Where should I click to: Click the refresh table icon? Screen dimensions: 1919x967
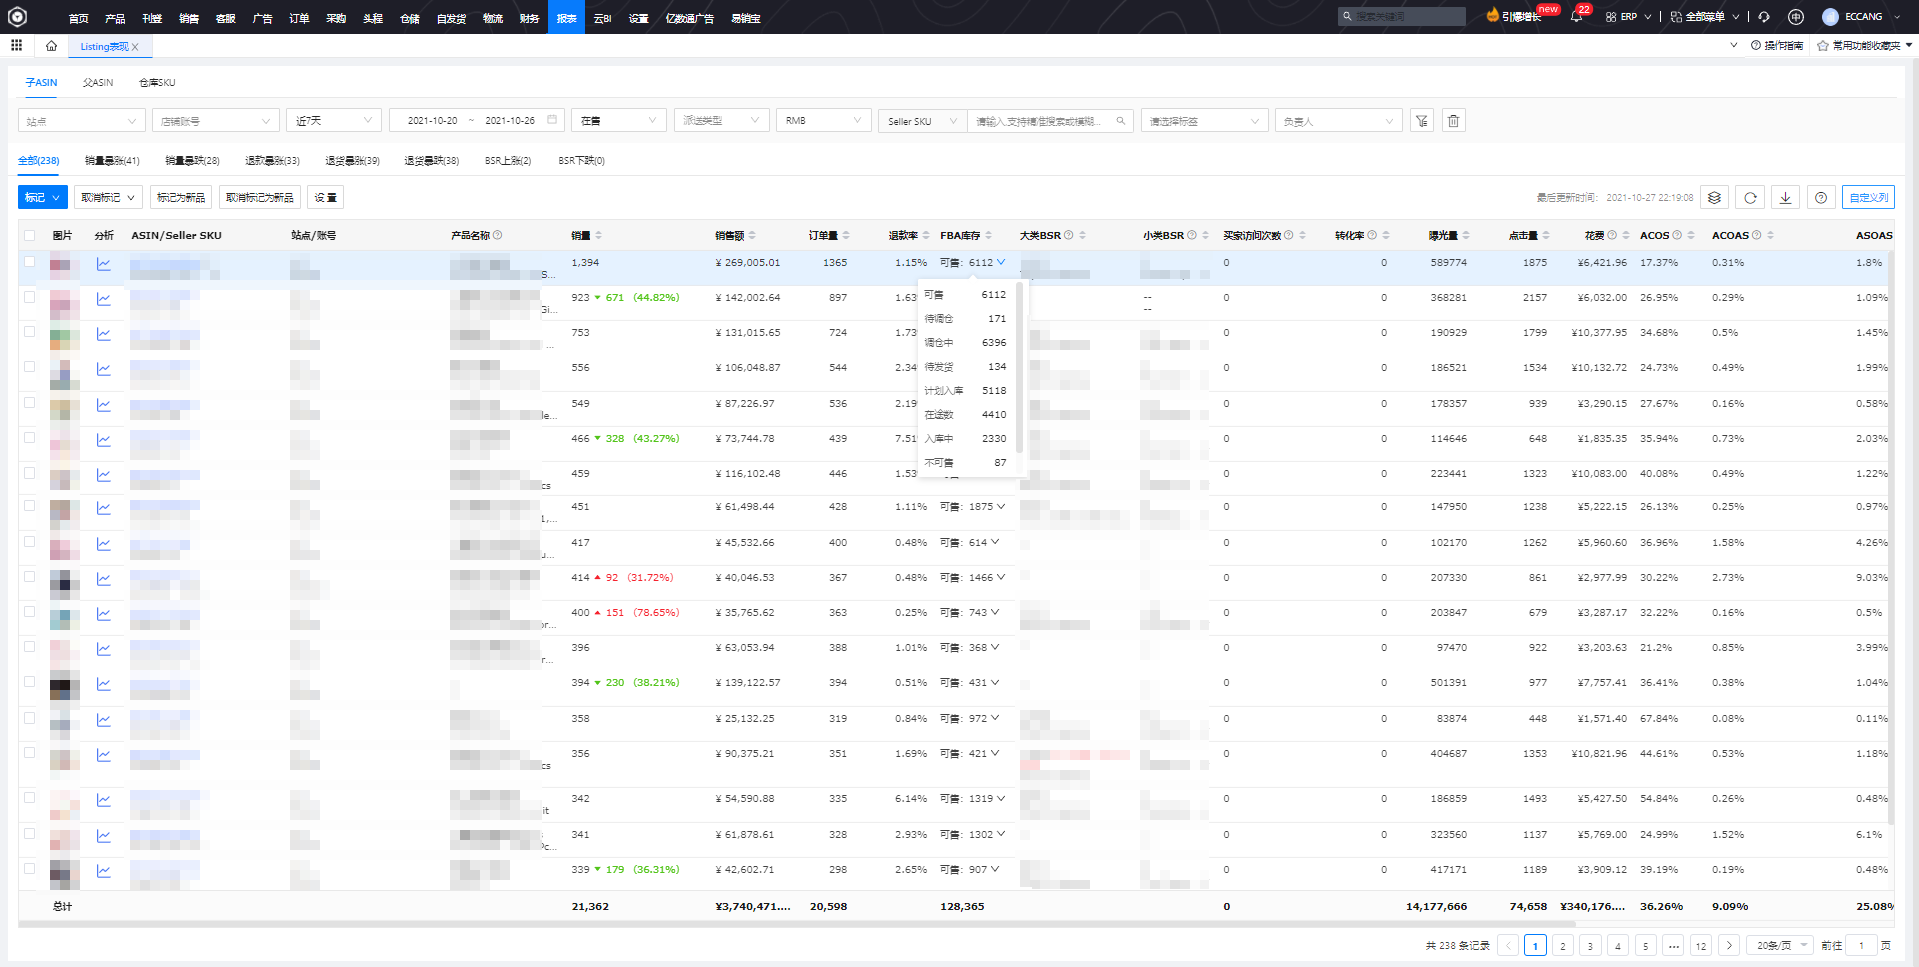click(x=1750, y=198)
